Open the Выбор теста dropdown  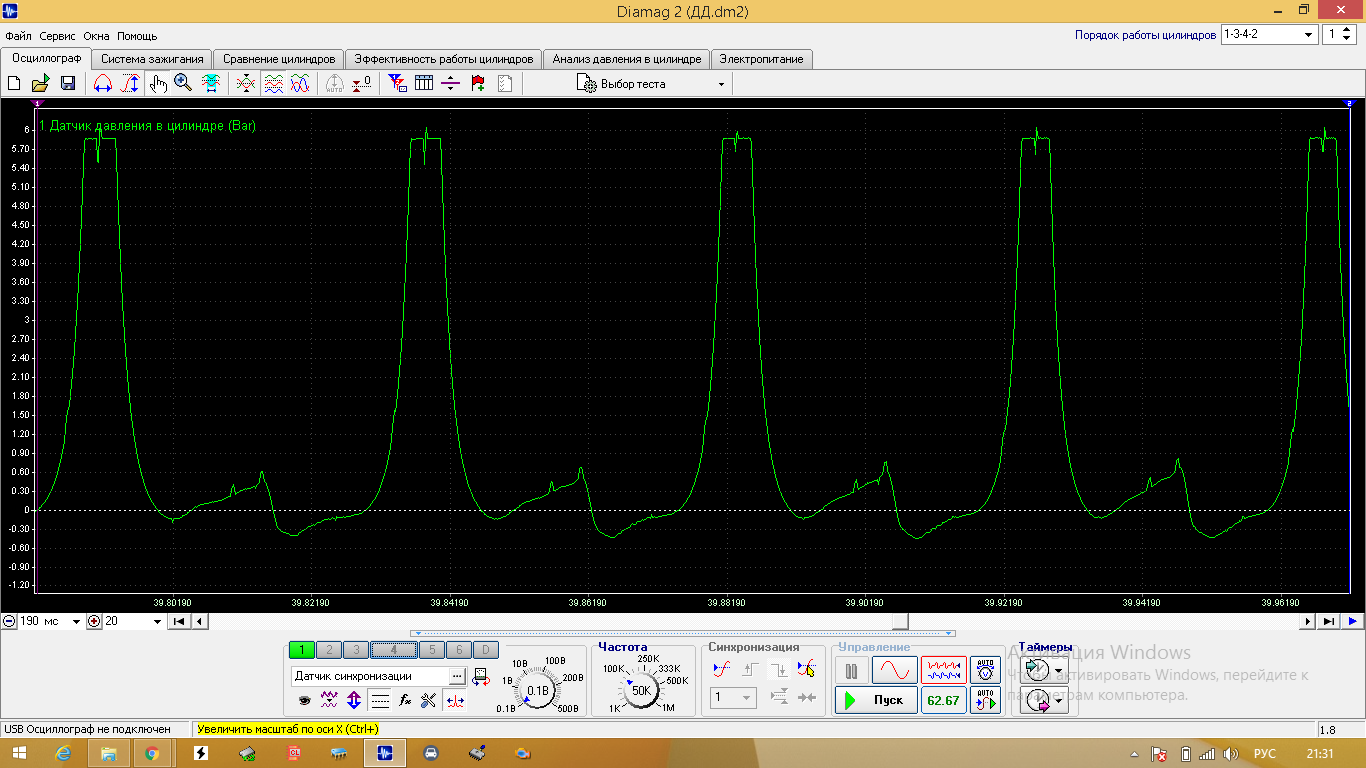click(651, 84)
